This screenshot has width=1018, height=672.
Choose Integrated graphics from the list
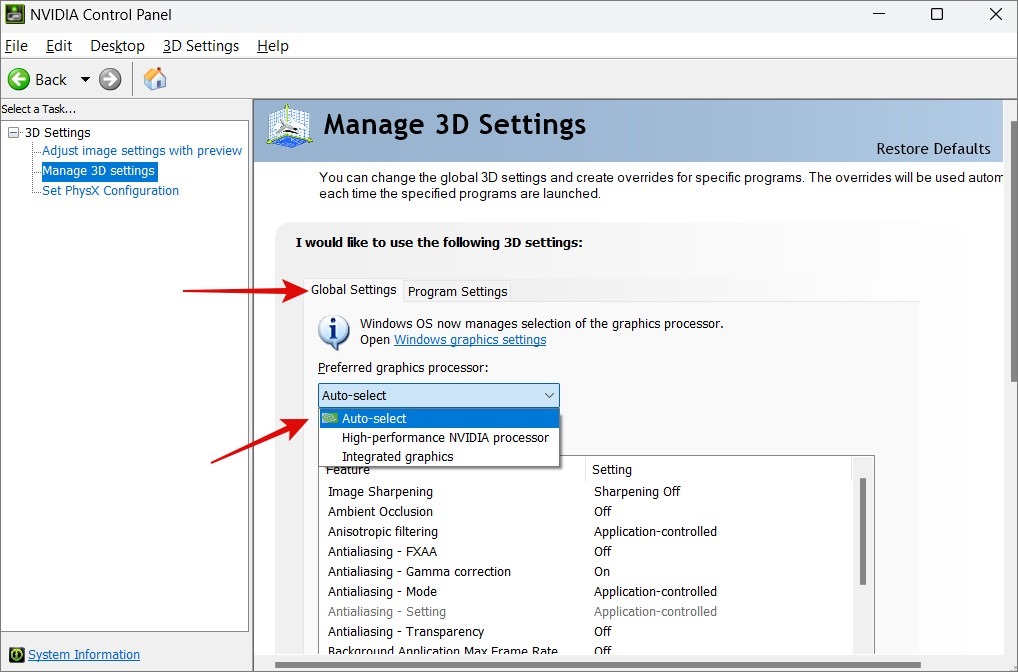tap(397, 456)
